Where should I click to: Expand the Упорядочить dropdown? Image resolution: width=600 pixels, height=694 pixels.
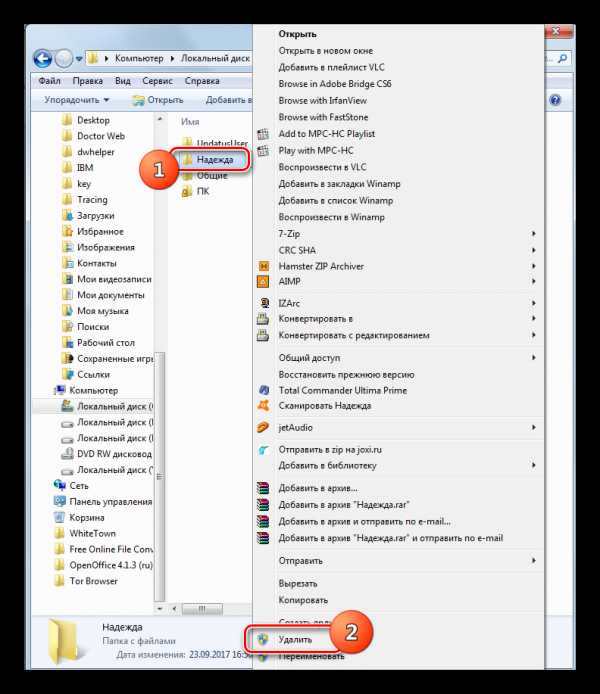(x=77, y=100)
